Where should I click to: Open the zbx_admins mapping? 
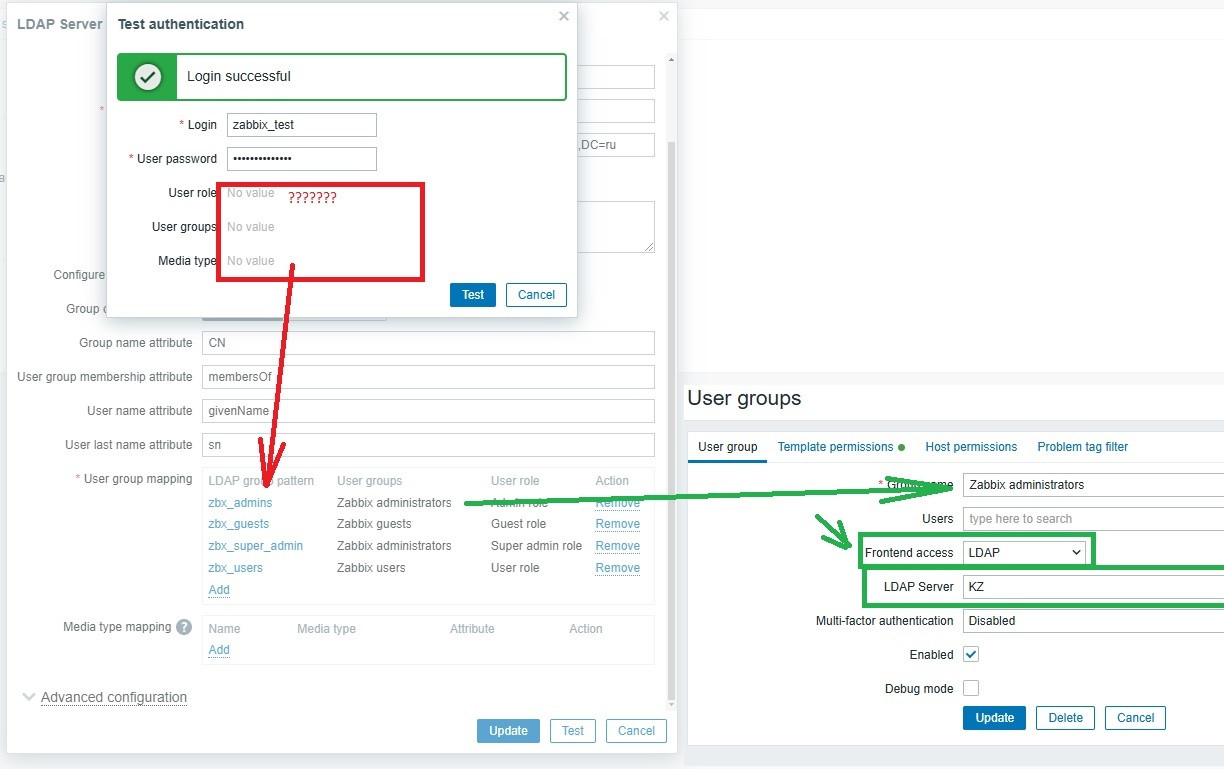click(x=240, y=503)
